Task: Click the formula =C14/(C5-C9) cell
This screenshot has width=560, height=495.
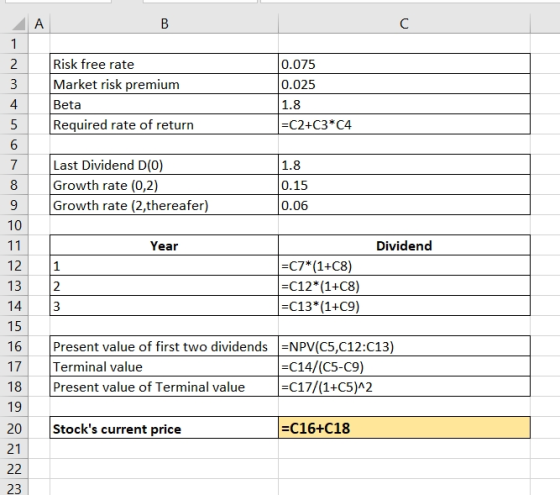Action: [x=404, y=366]
